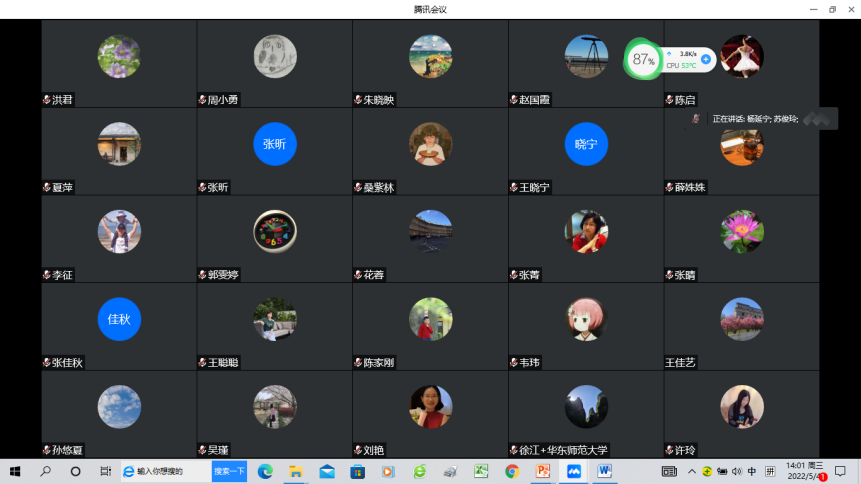Select participant tile named 张昕
Viewport: 861px width, 484px height.
tap(274, 152)
